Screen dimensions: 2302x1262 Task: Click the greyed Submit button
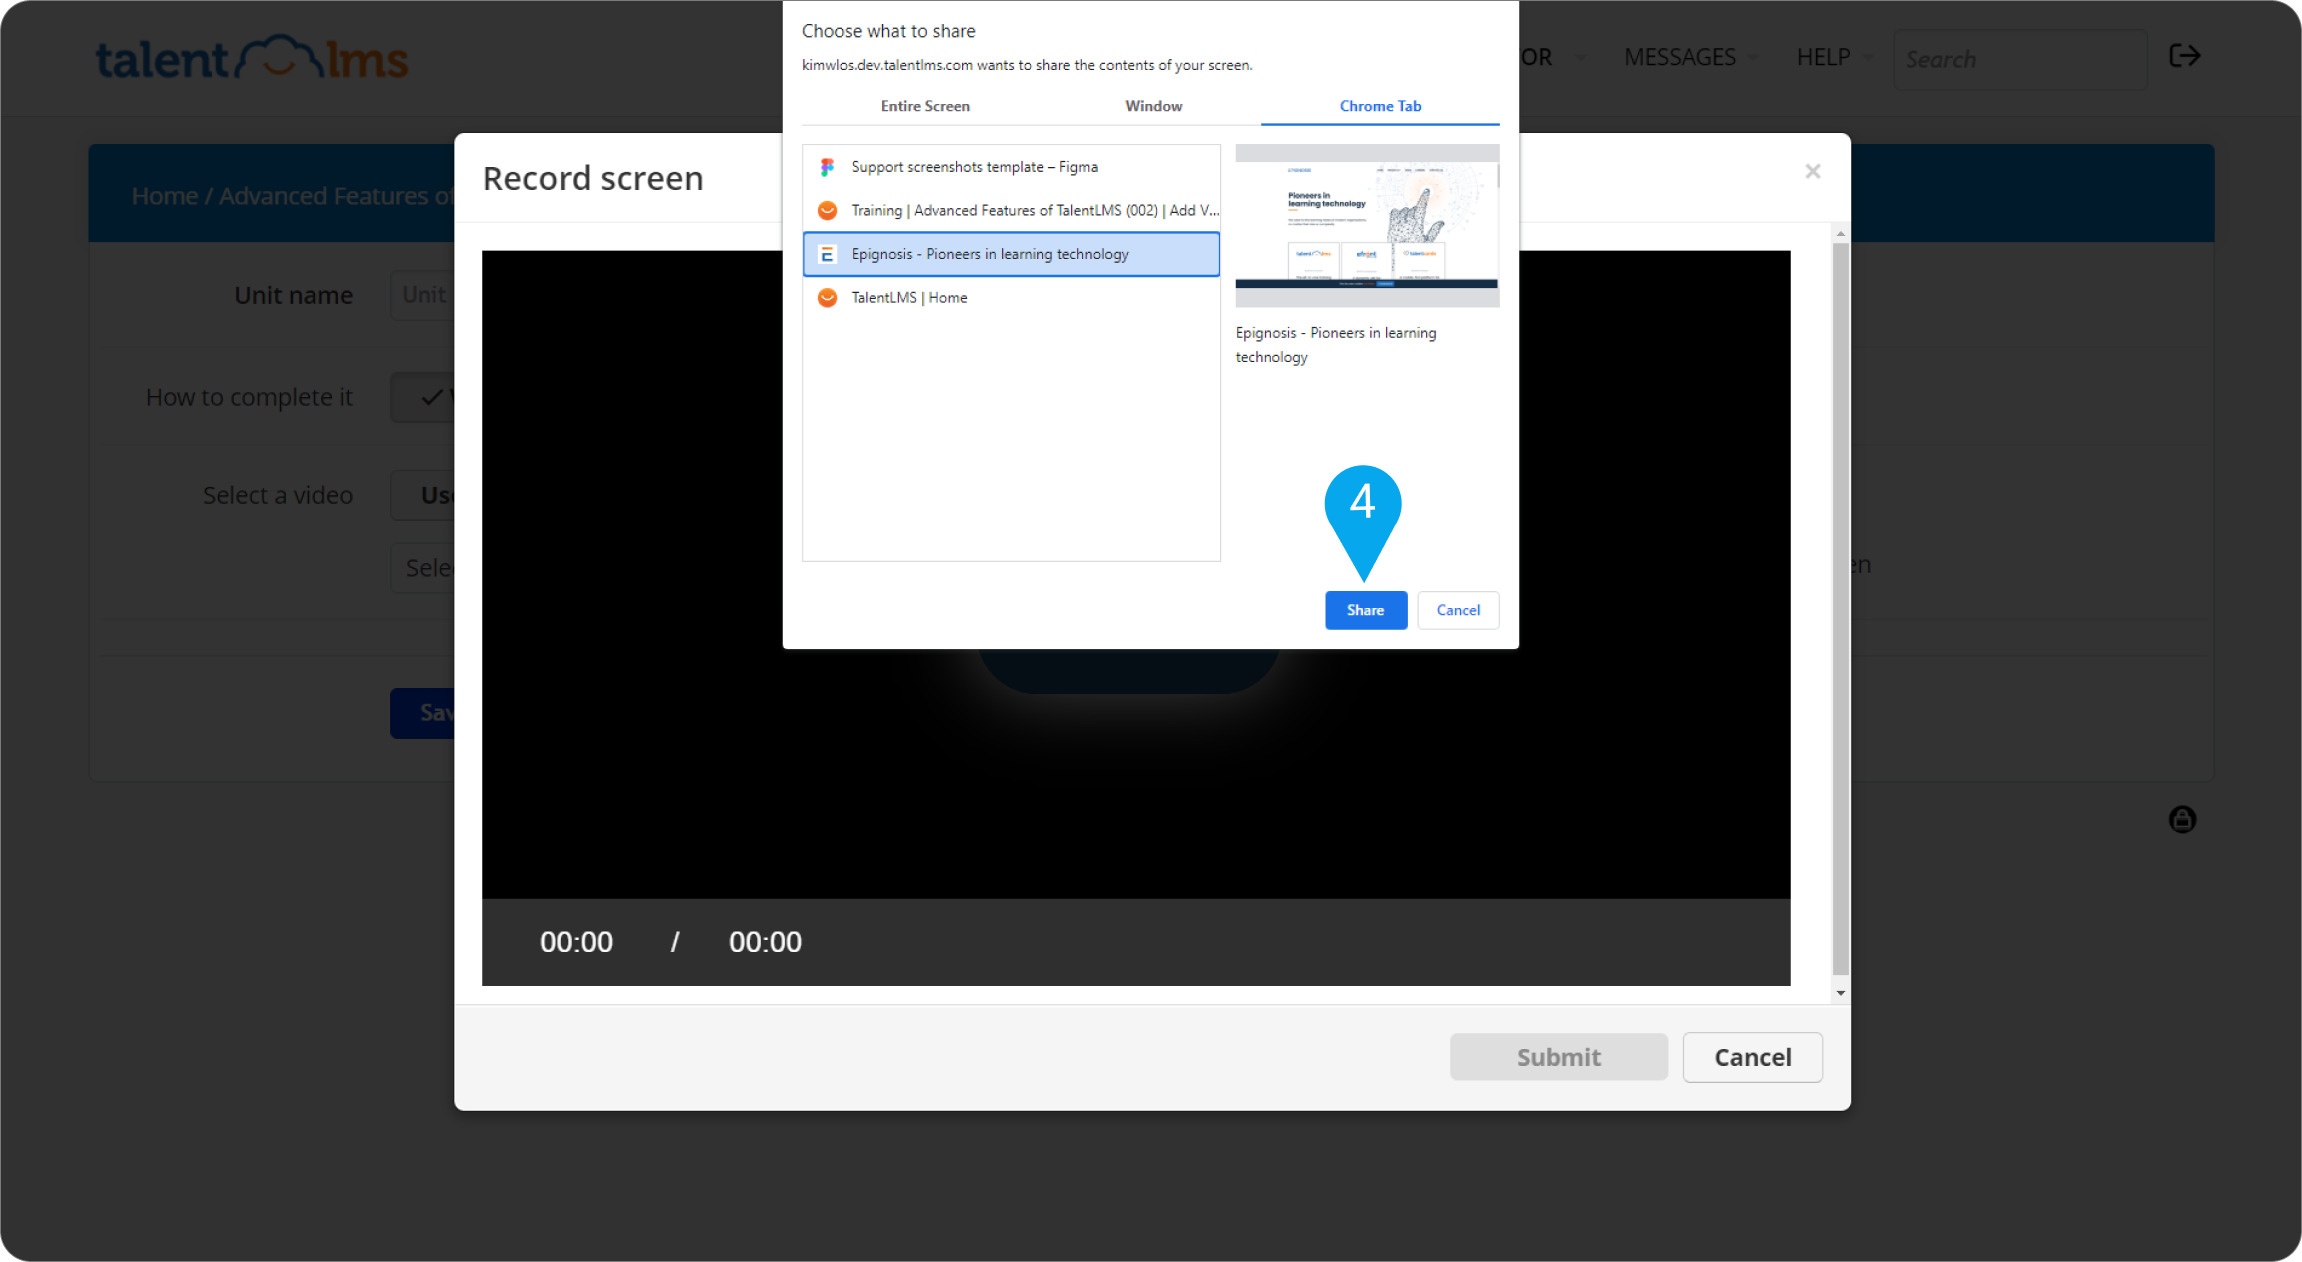pos(1558,1057)
